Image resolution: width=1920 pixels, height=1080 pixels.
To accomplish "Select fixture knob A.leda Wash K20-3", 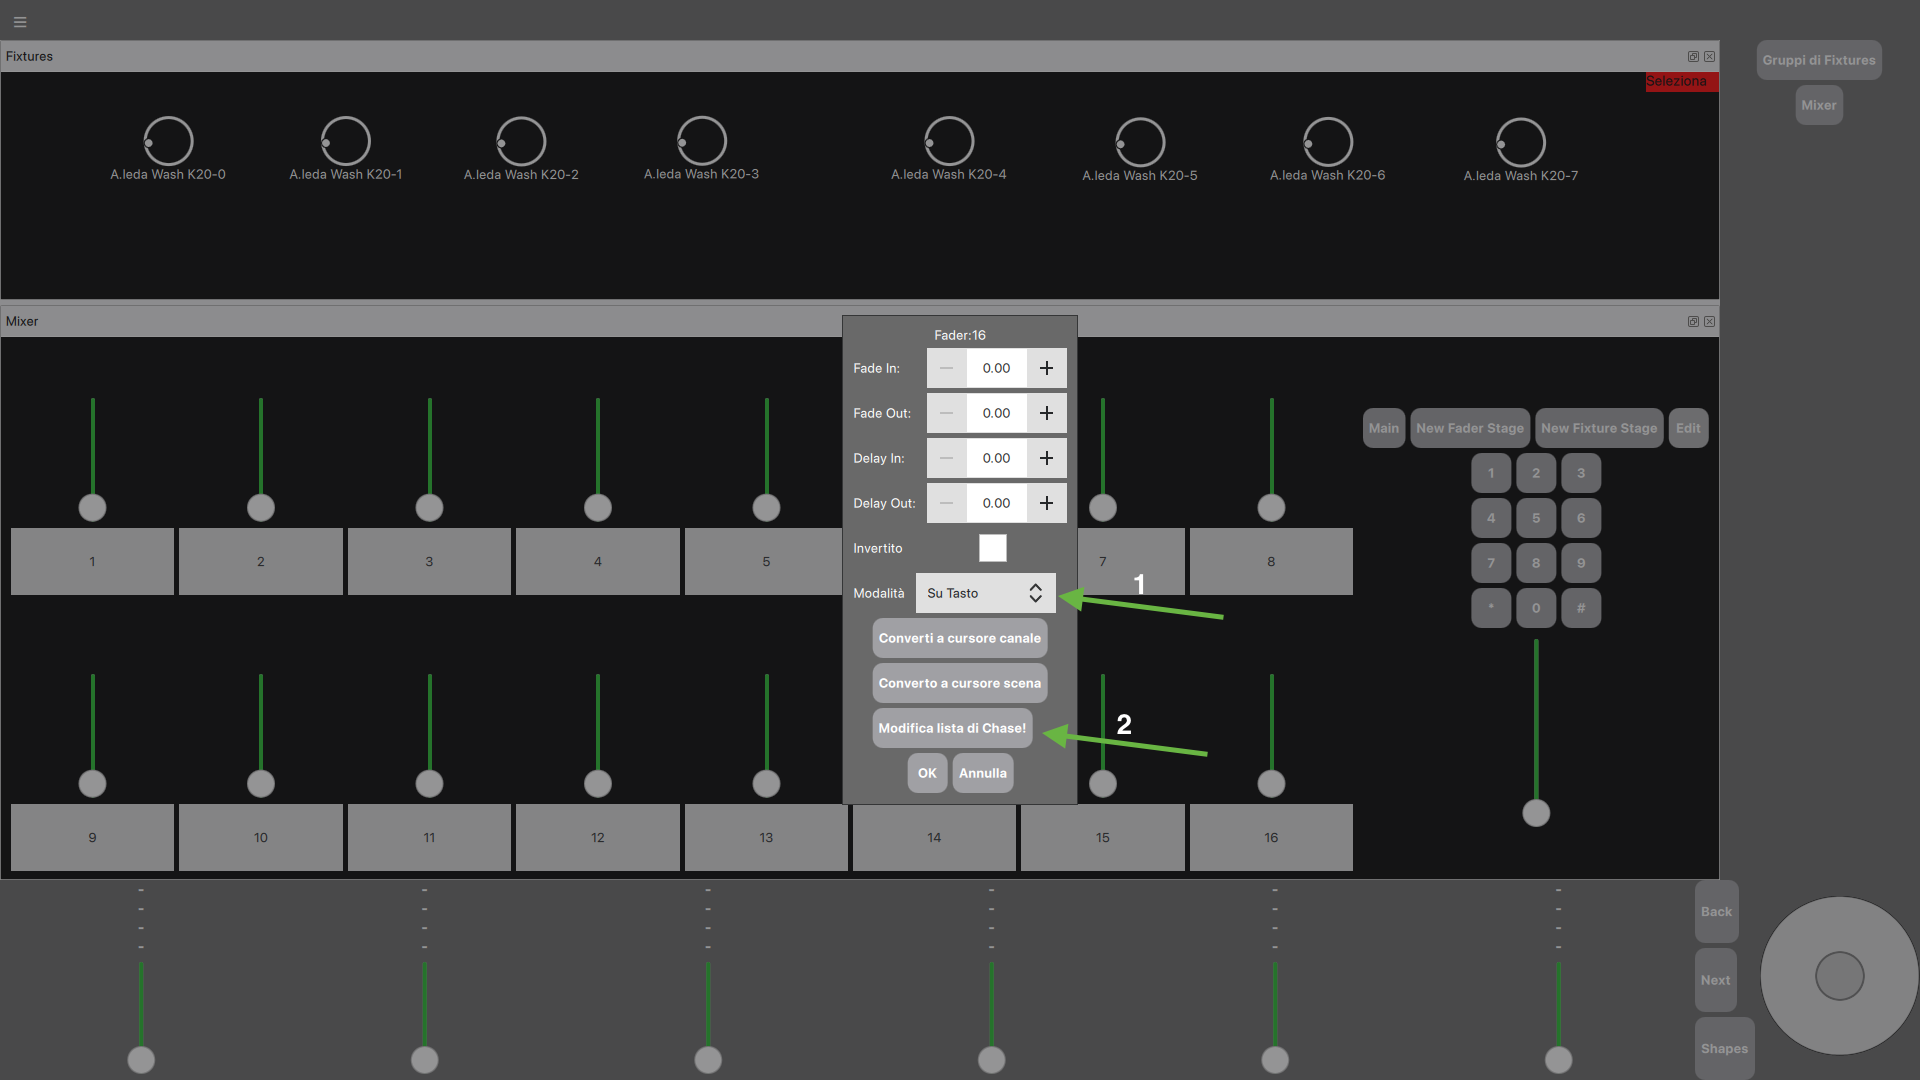I will click(701, 141).
